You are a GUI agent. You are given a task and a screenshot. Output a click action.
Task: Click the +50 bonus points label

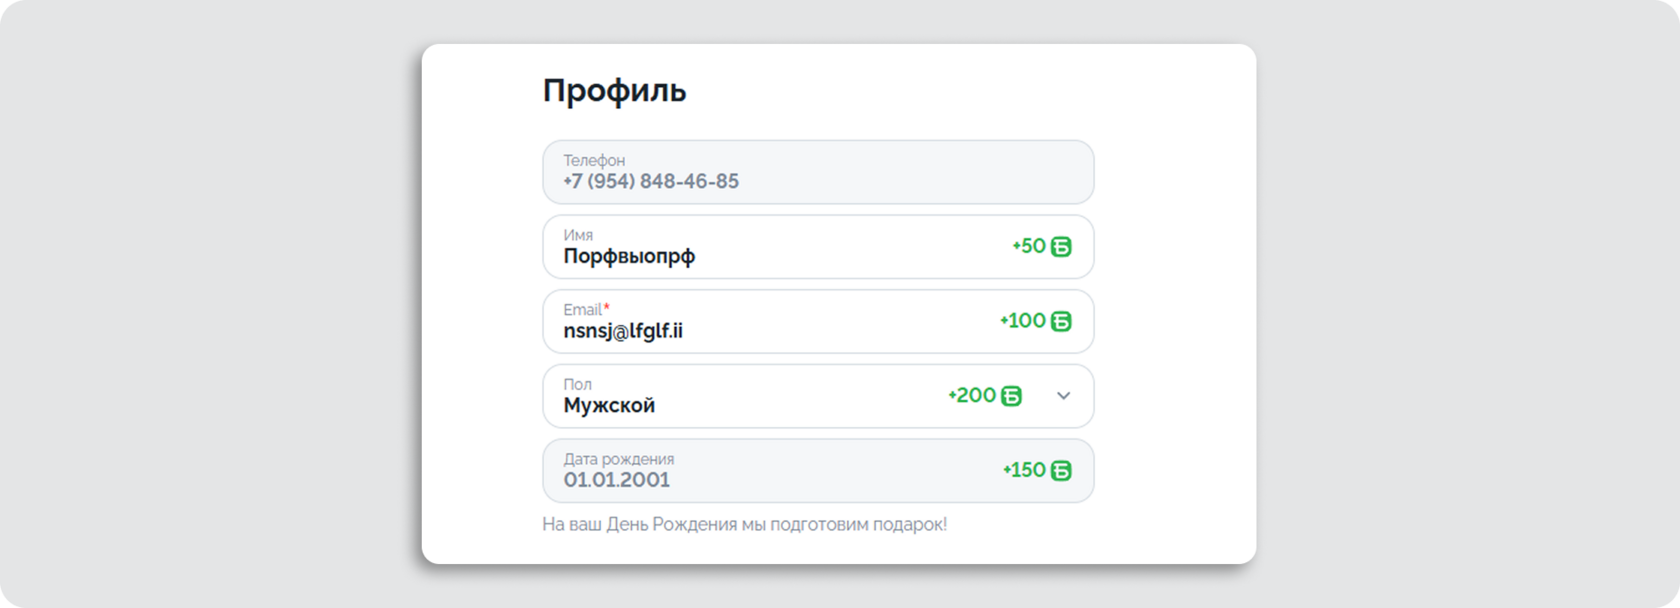[x=1029, y=246]
